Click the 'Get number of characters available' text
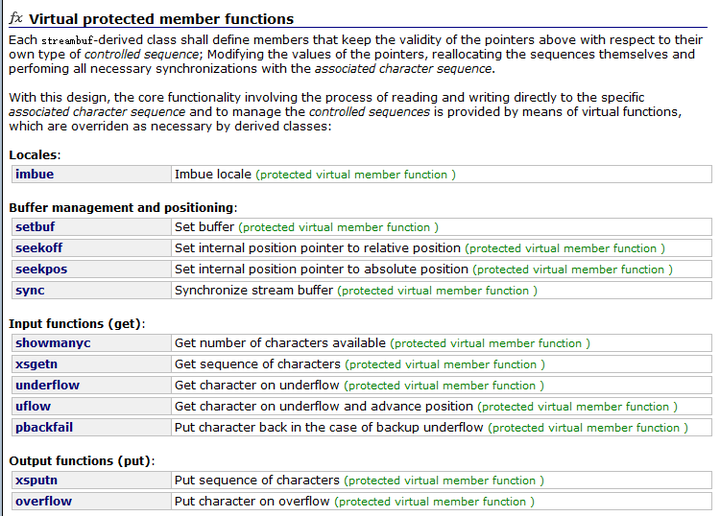The width and height of the screenshot is (720, 516). (280, 343)
